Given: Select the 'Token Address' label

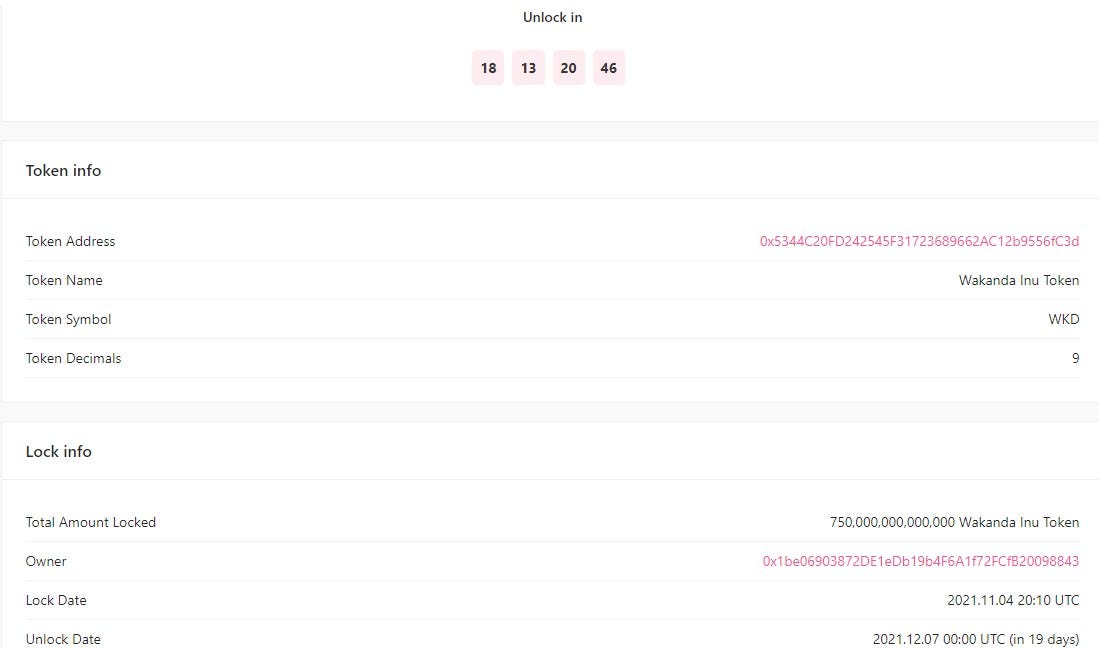Looking at the screenshot, I should coord(70,241).
